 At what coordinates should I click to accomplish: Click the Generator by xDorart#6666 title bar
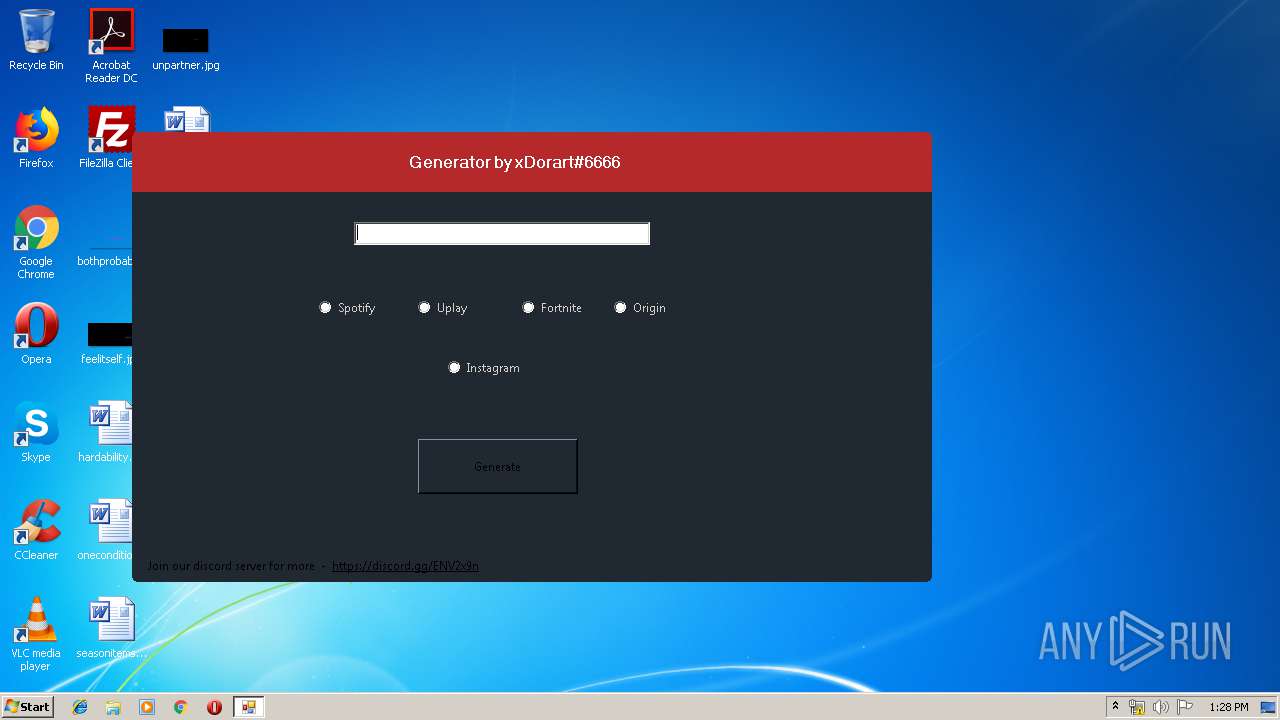532,162
